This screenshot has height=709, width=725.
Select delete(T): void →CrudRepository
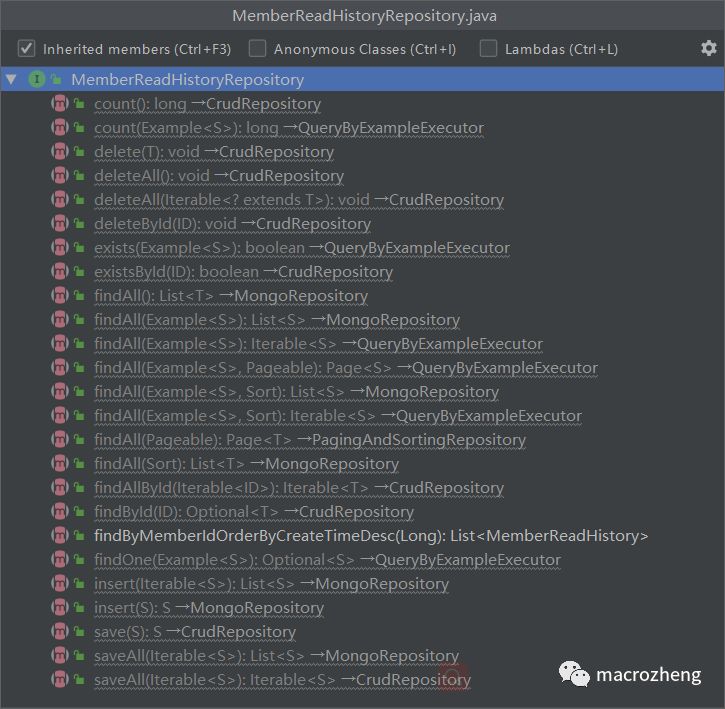tap(214, 152)
